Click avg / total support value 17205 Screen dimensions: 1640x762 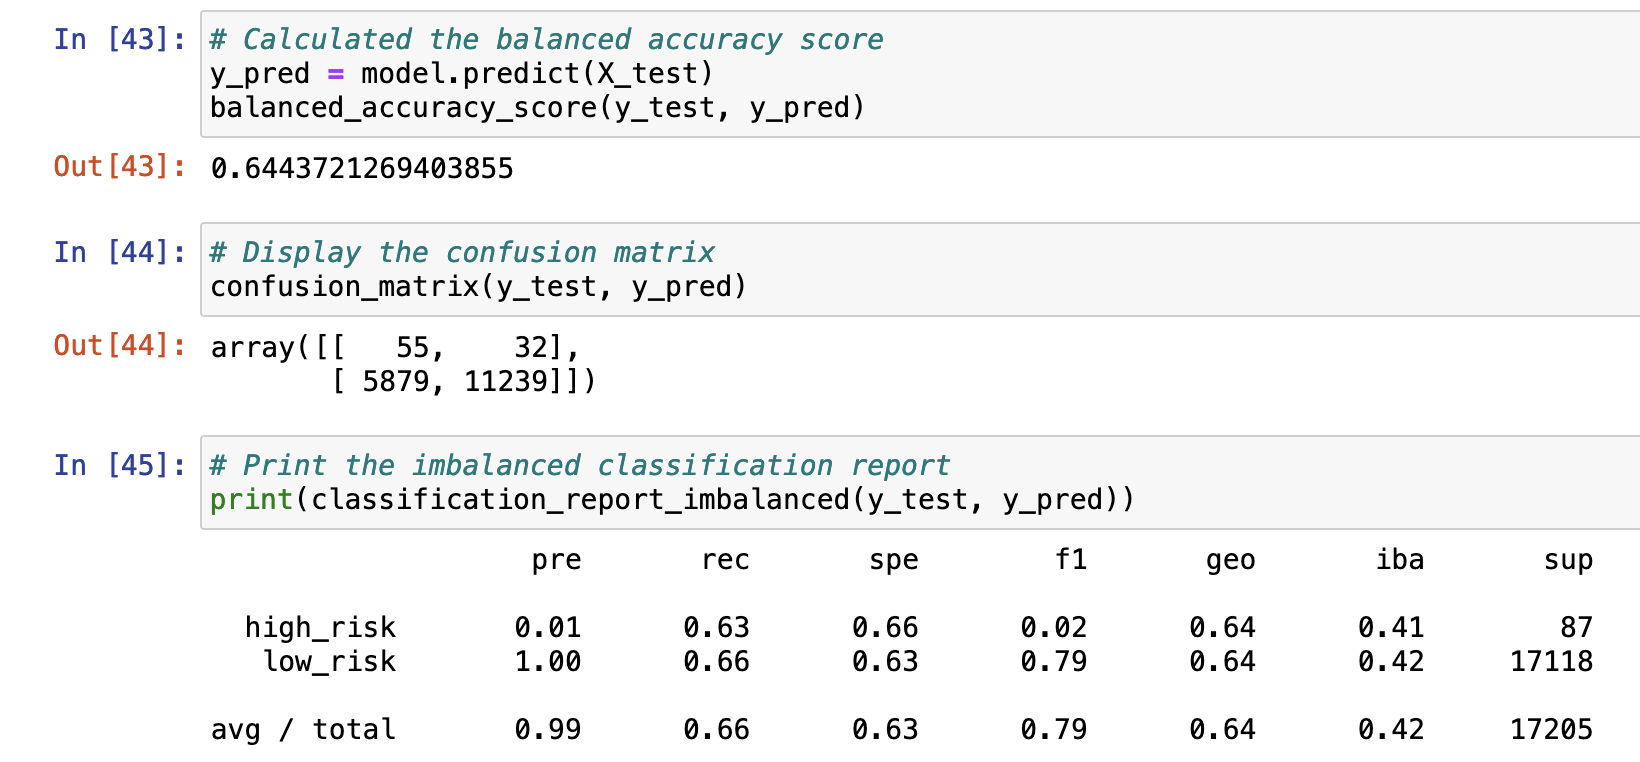[x=1552, y=730]
